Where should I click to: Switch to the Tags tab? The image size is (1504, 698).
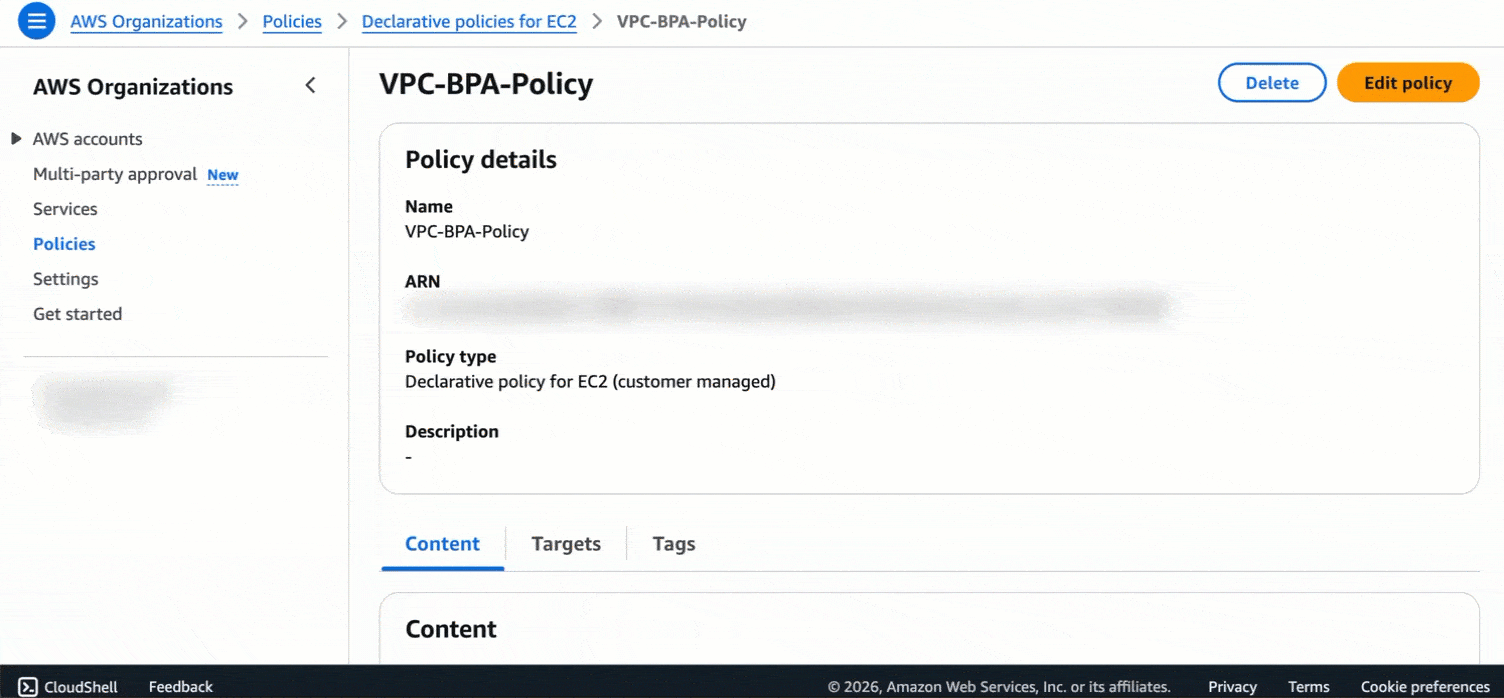point(674,544)
